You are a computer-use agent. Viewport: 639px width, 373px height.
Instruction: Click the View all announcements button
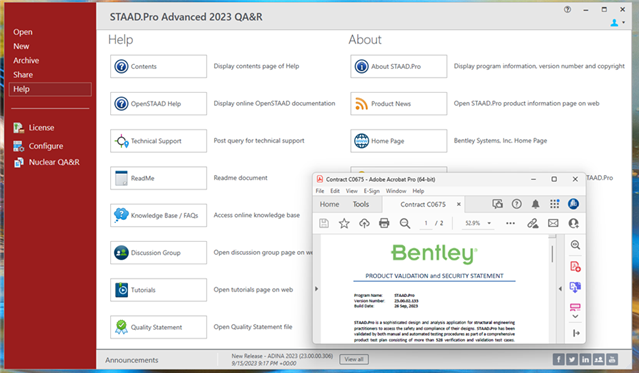coord(354,359)
